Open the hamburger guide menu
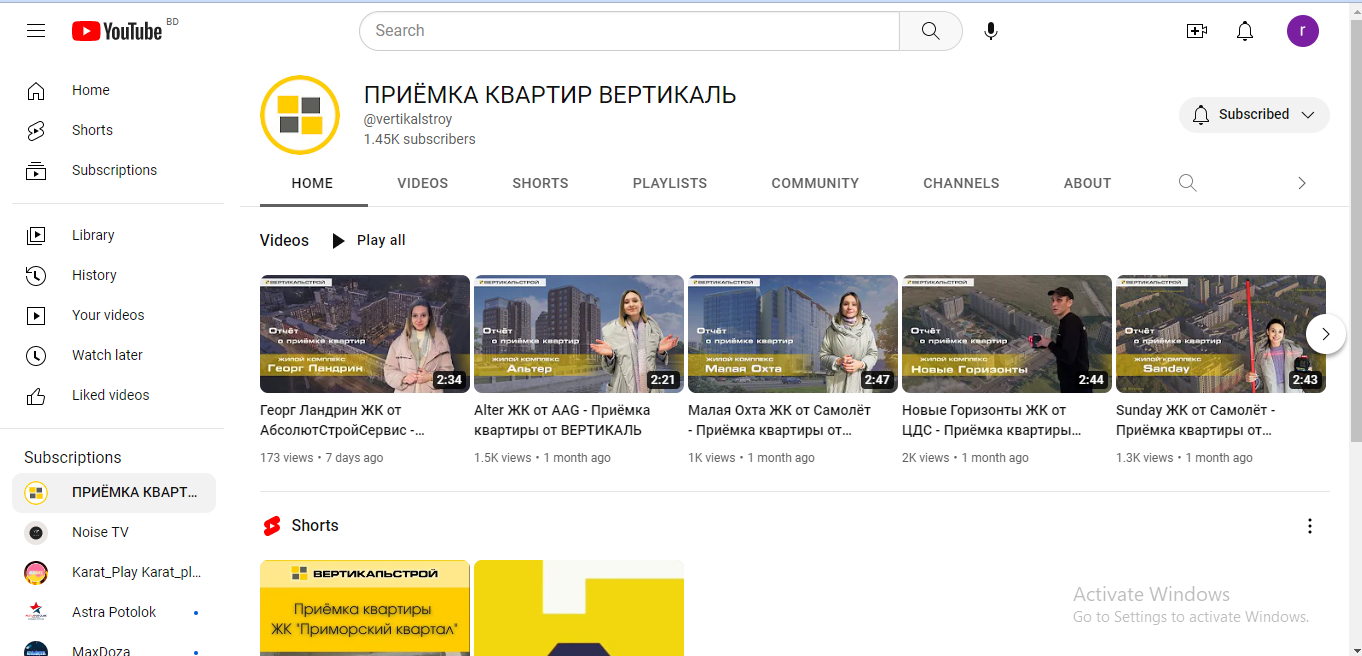The width and height of the screenshot is (1362, 656). pos(36,31)
